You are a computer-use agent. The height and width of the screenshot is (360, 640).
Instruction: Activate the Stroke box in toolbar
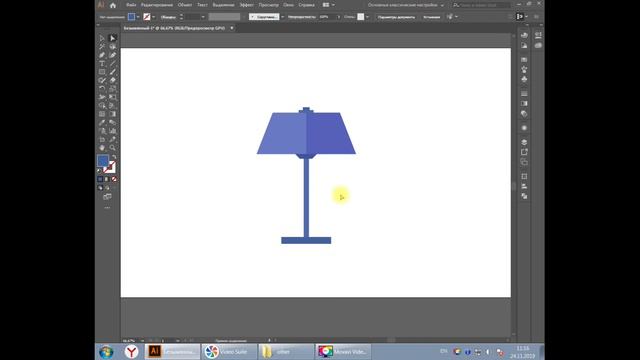[111, 168]
